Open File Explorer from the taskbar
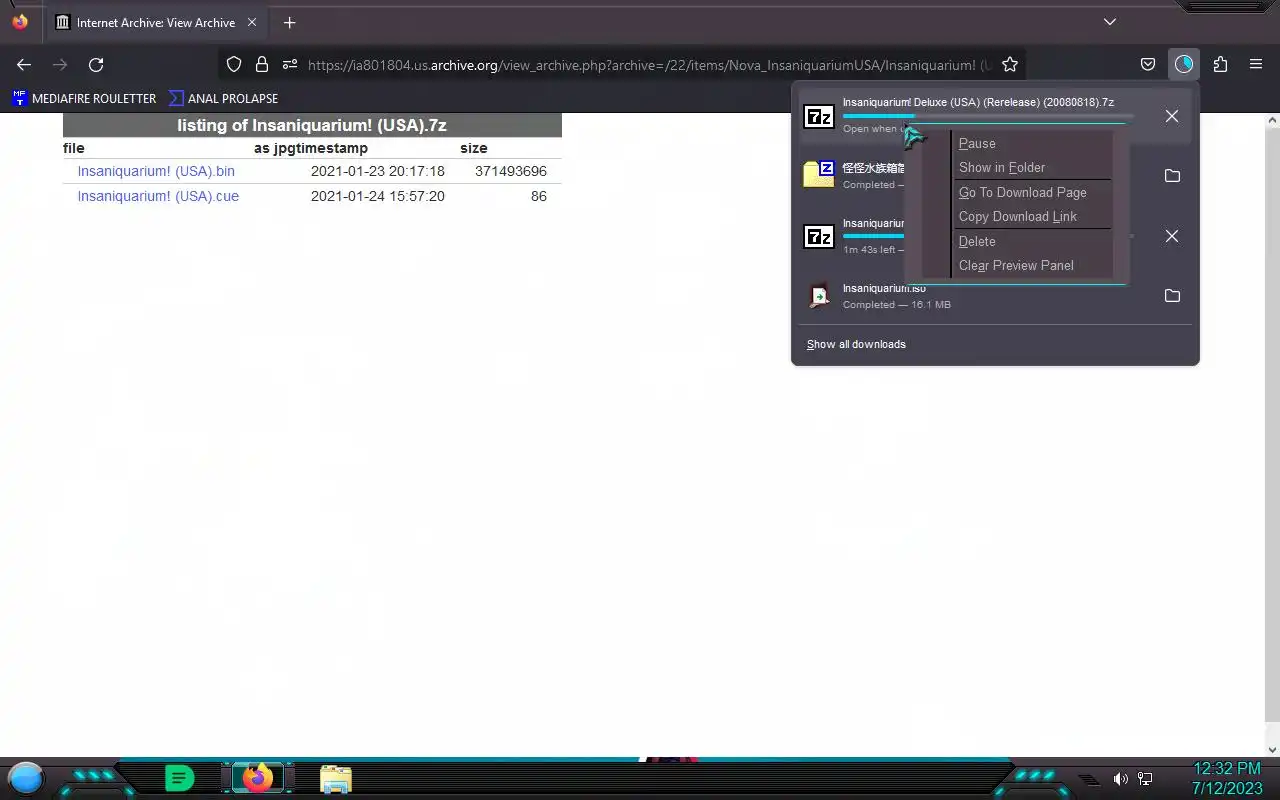The width and height of the screenshot is (1280, 800). [x=336, y=778]
